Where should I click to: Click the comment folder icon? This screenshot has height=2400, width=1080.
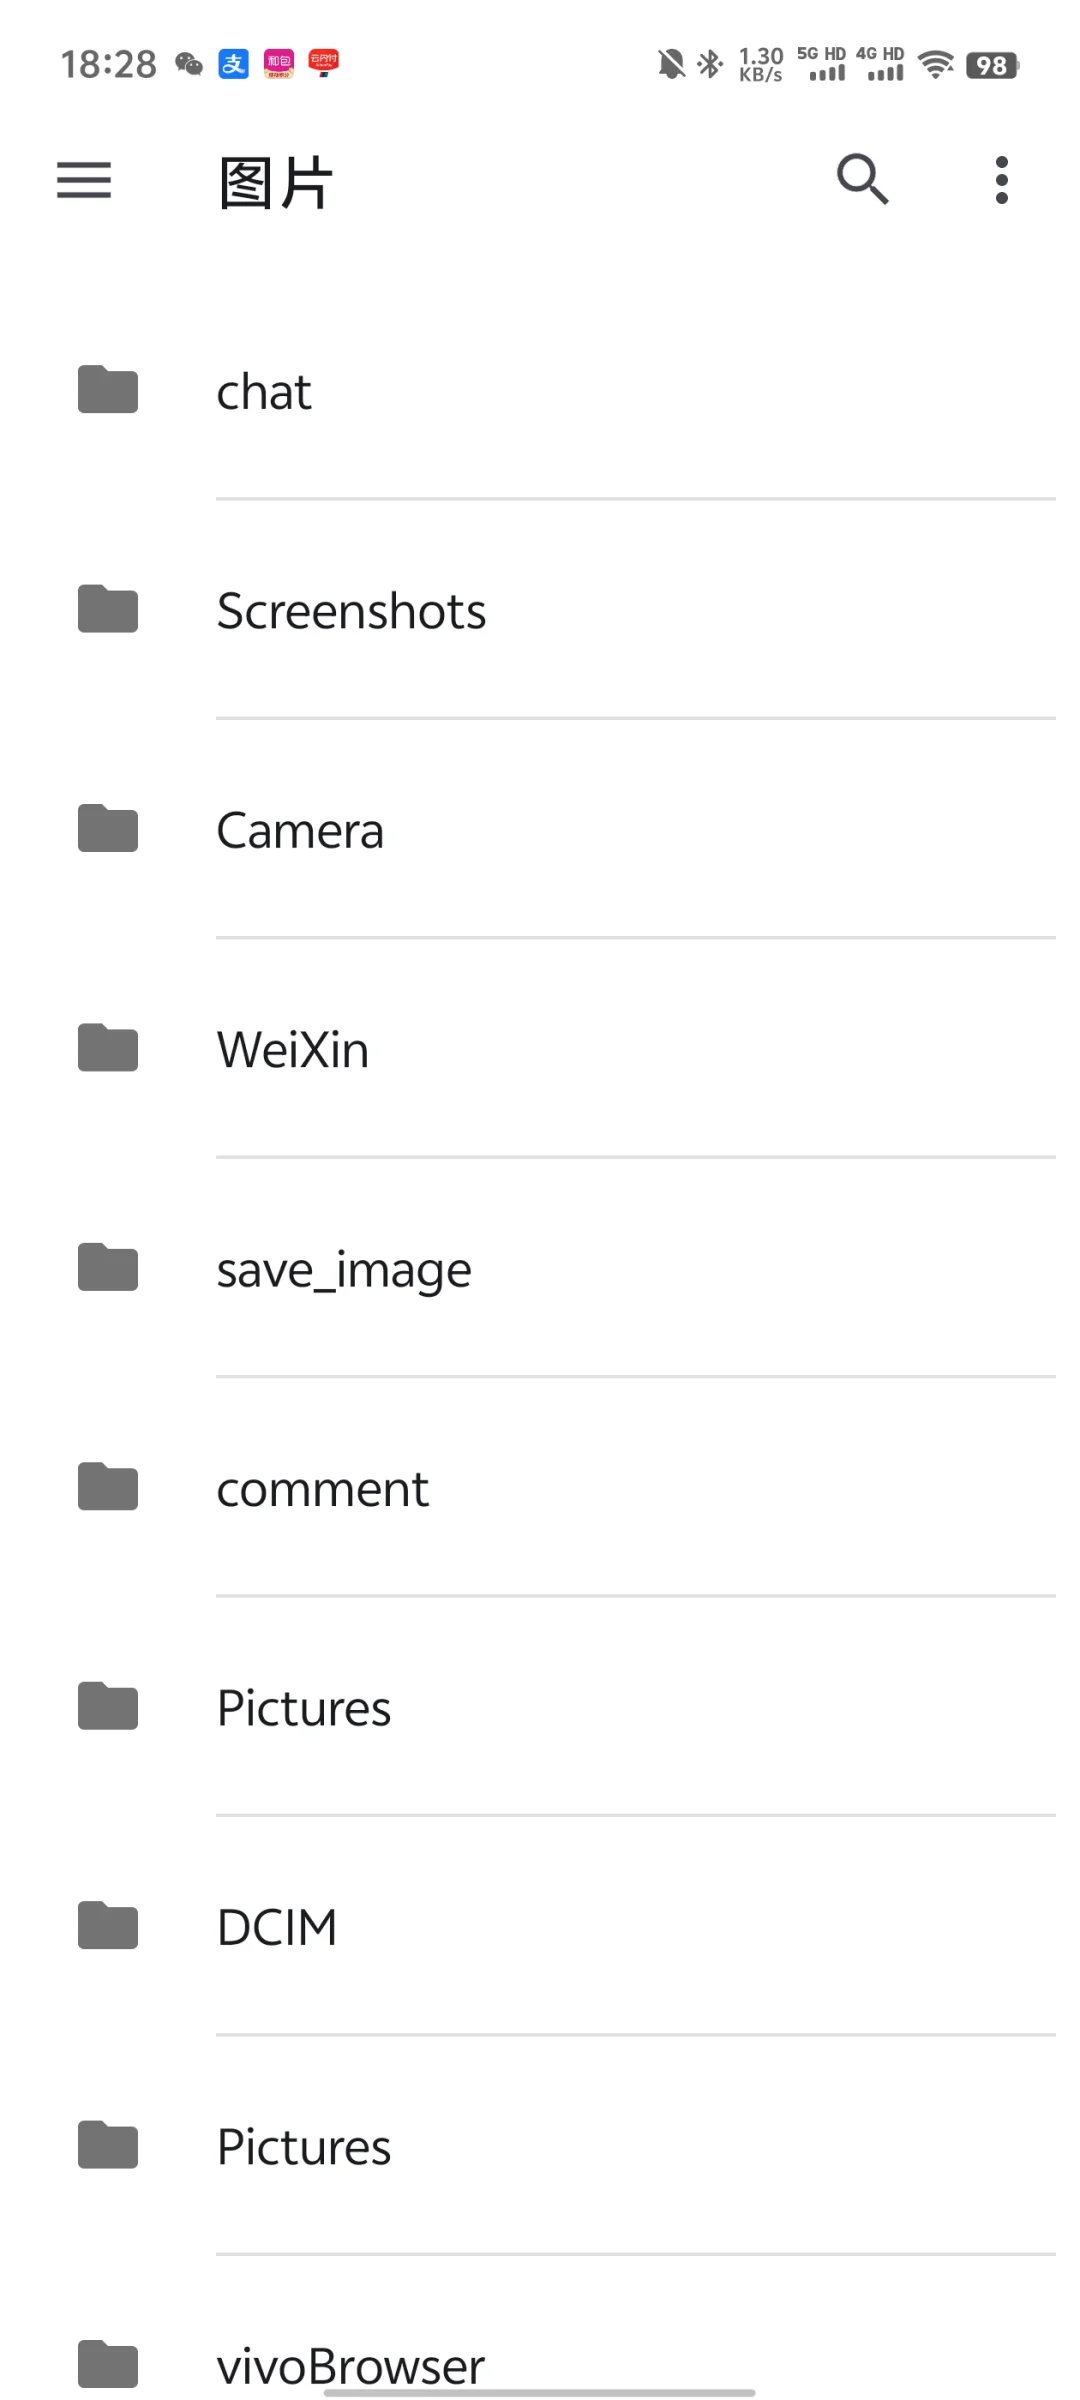pos(108,1487)
